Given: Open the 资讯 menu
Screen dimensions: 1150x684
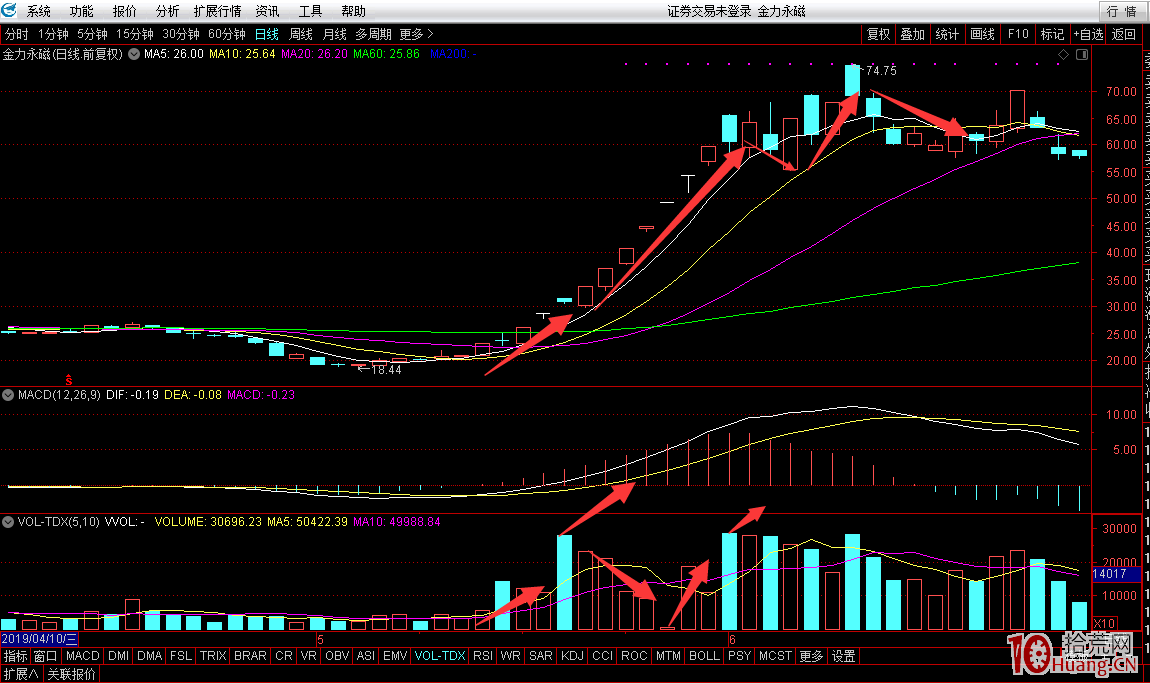Looking at the screenshot, I should [267, 11].
